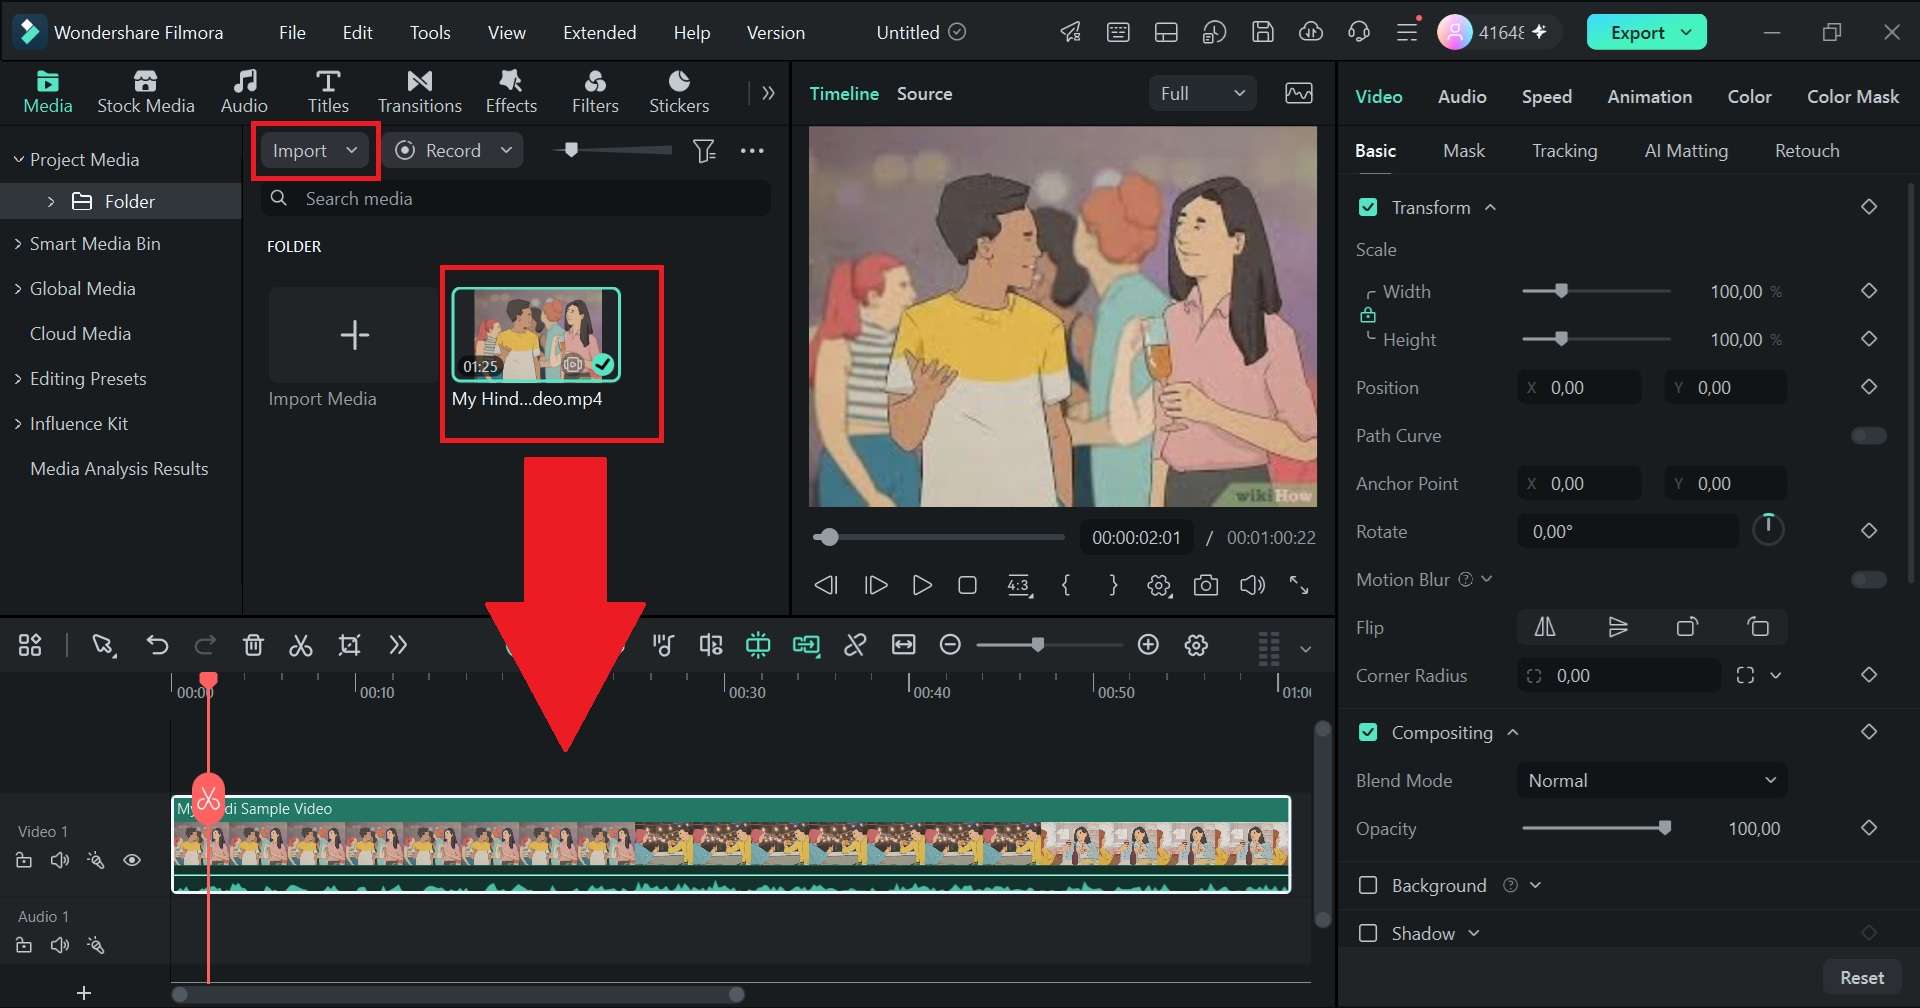Open the preview image scope icon
1920x1008 pixels.
[1299, 93]
